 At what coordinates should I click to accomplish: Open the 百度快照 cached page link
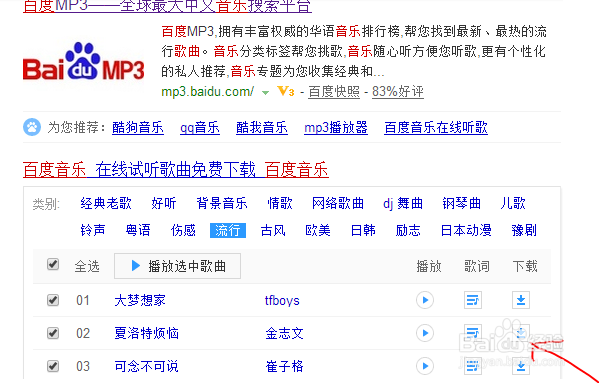[x=334, y=92]
